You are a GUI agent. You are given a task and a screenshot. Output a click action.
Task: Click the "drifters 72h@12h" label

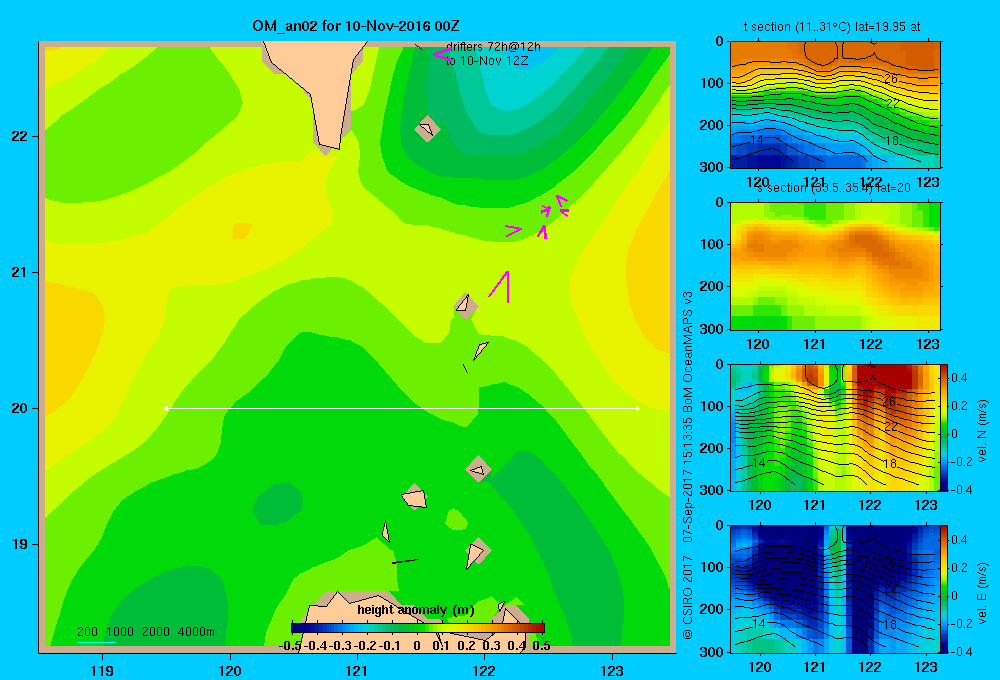[493, 47]
